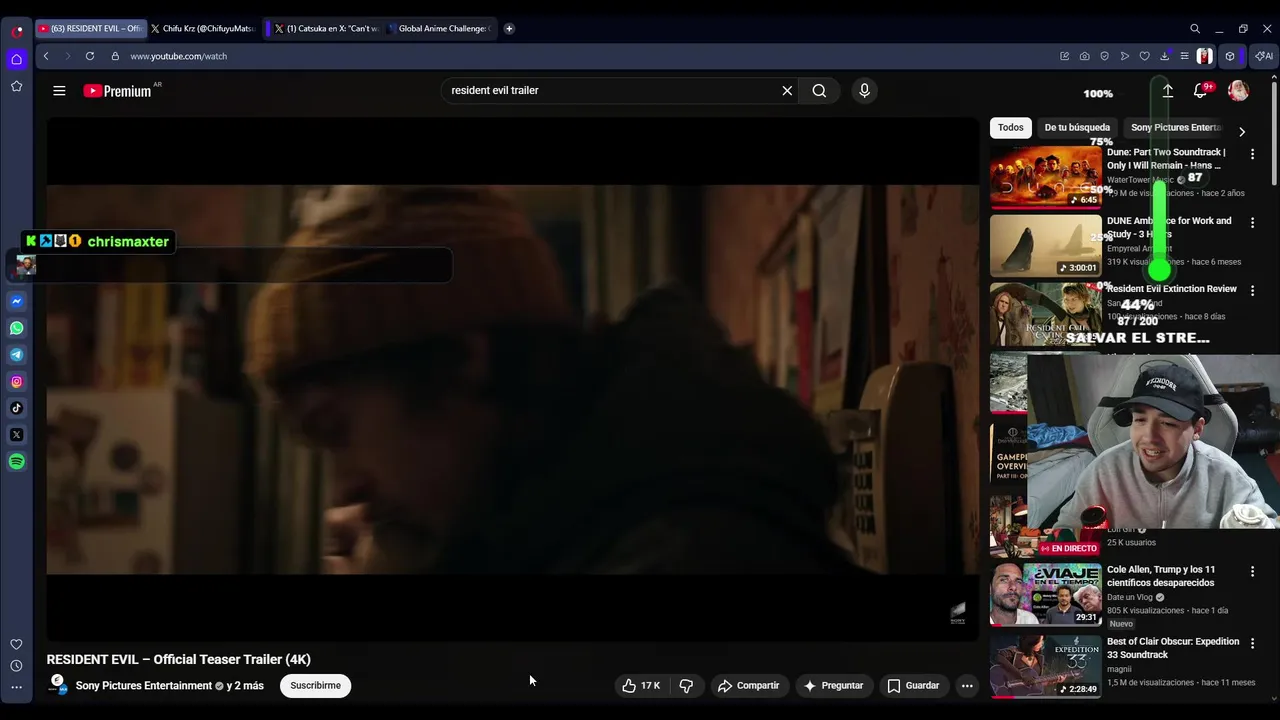
Task: Open Messenger in Opera sidebar
Action: (x=17, y=301)
